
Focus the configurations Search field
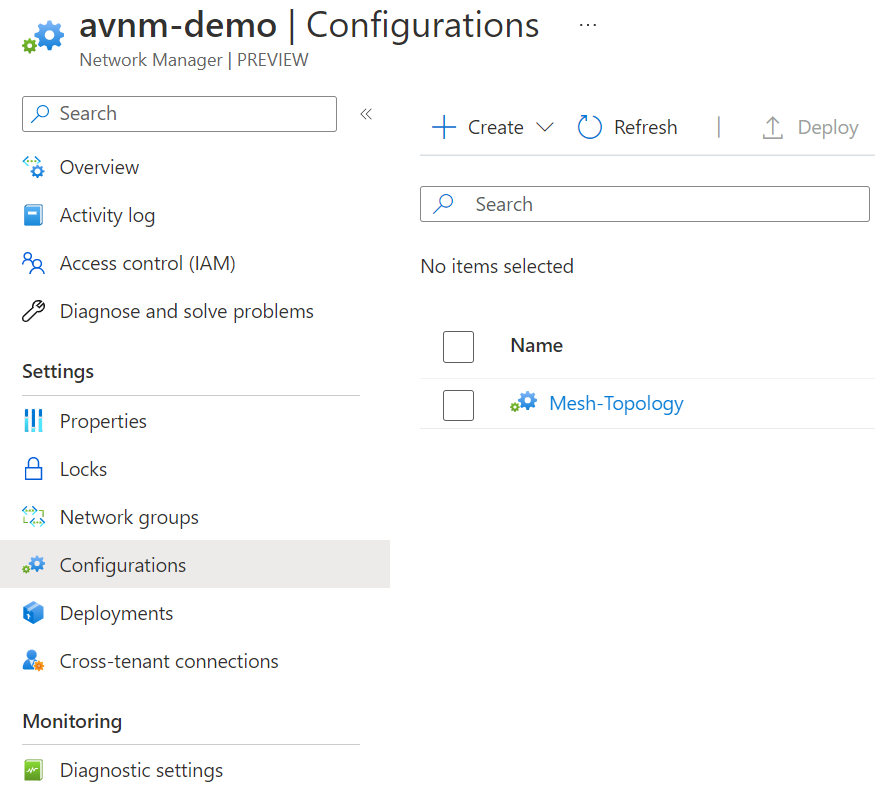point(660,204)
